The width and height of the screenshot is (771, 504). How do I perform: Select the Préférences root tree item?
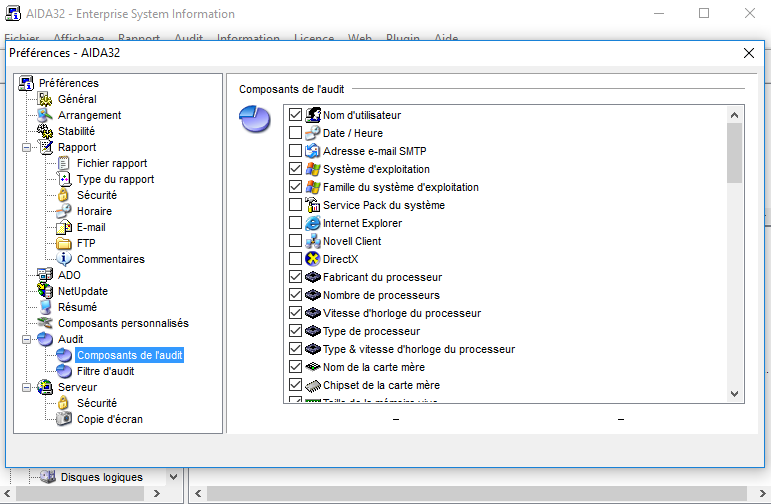coord(69,83)
